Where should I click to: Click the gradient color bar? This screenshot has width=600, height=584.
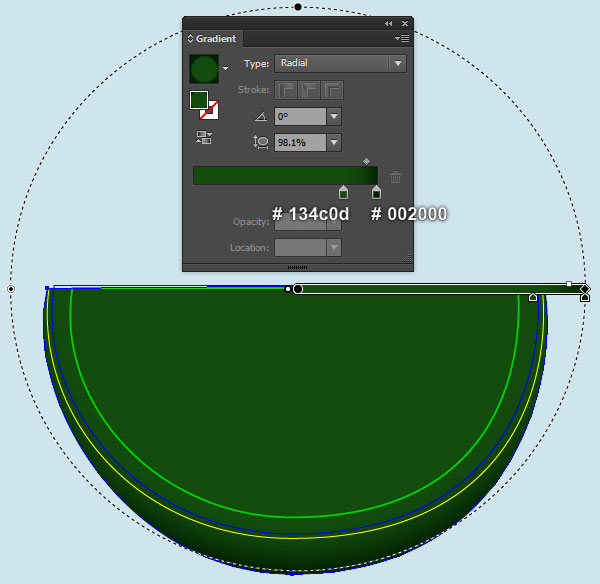tap(285, 176)
